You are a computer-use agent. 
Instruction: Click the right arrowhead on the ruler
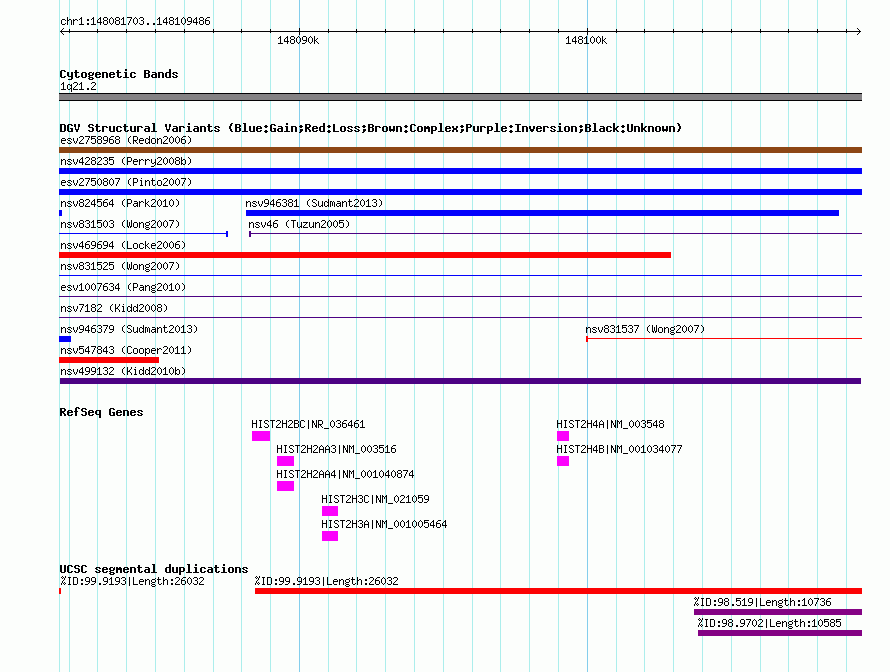click(858, 31)
